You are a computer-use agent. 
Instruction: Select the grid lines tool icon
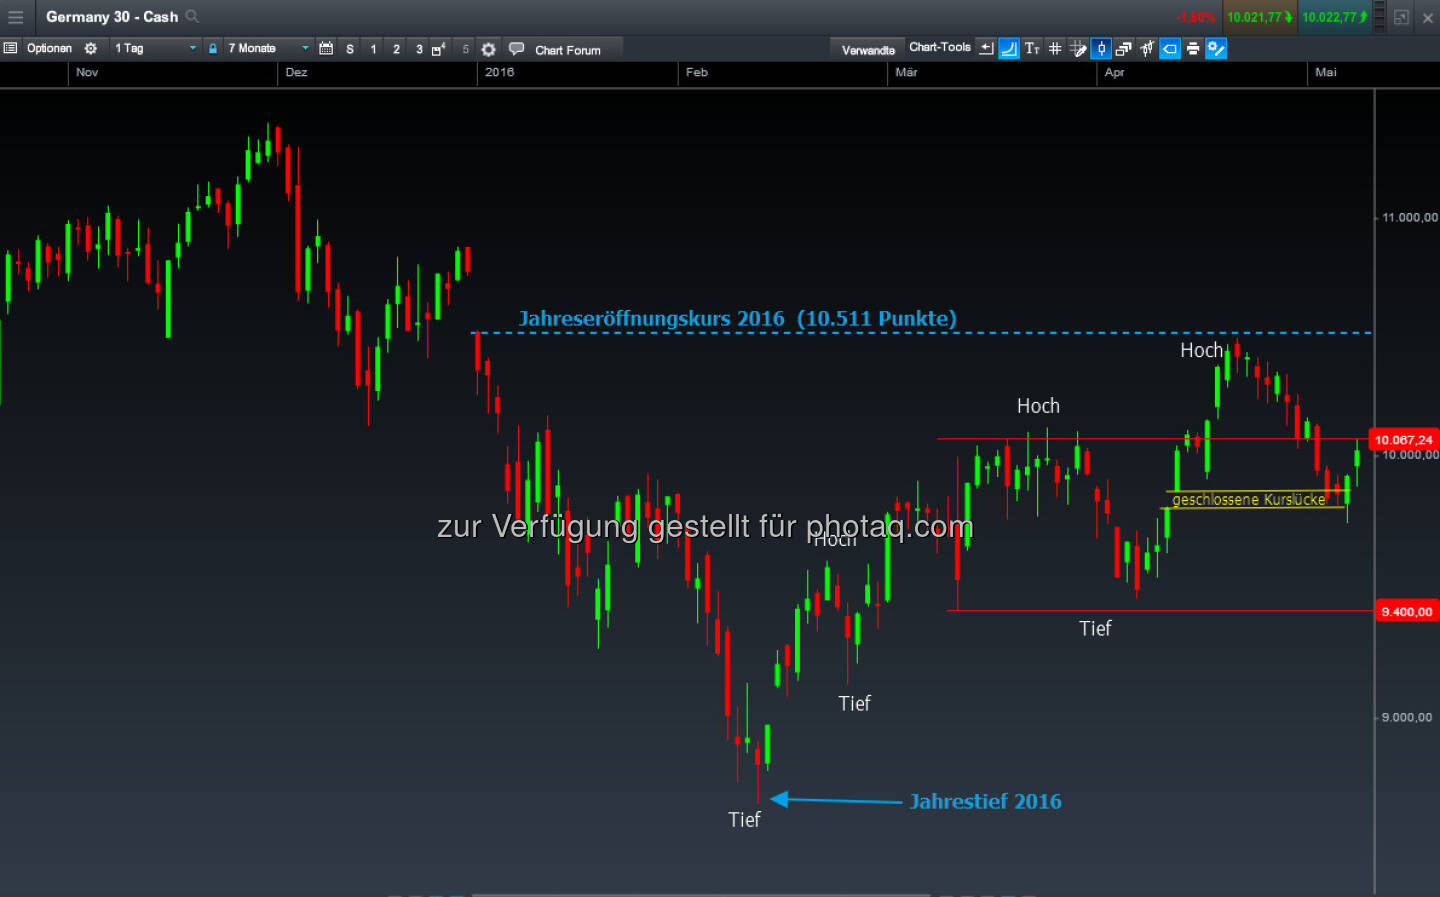1055,48
